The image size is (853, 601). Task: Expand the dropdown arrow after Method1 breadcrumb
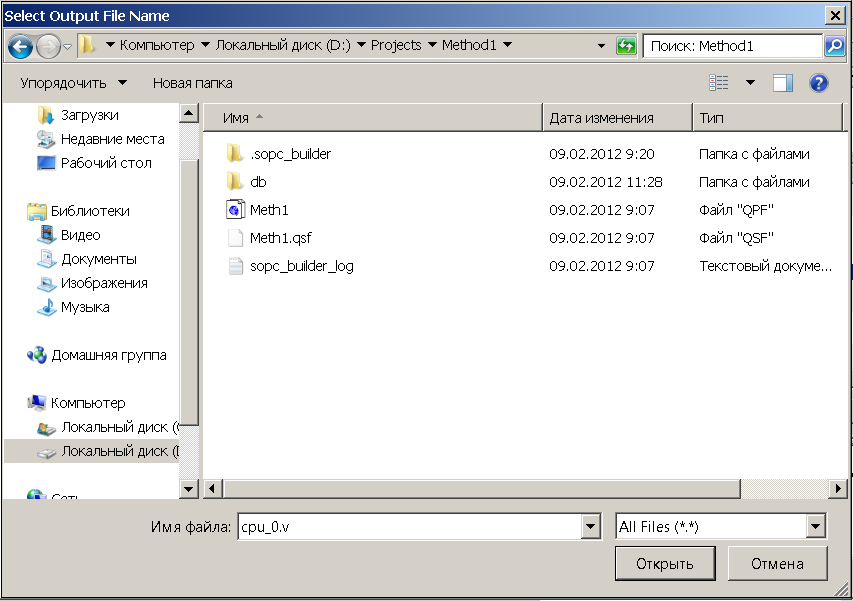coord(507,45)
